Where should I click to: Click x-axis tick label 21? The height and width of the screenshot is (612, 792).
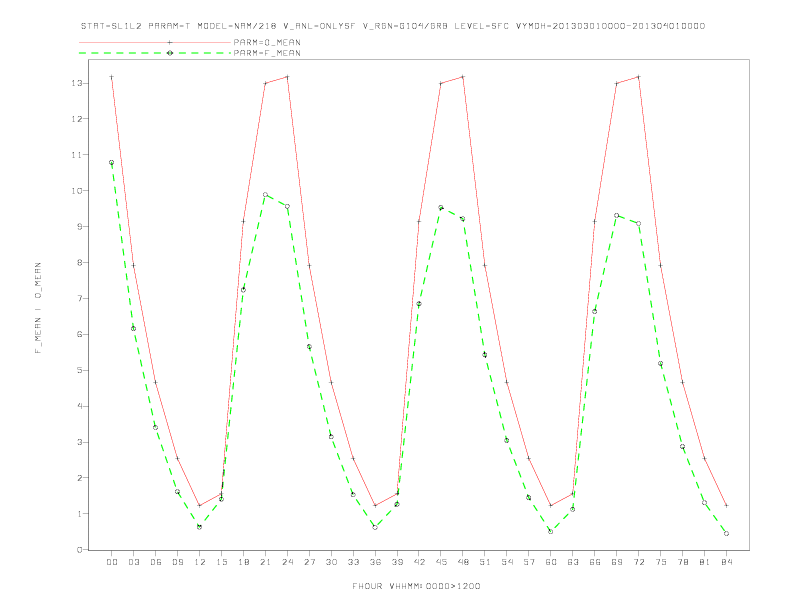[265, 562]
